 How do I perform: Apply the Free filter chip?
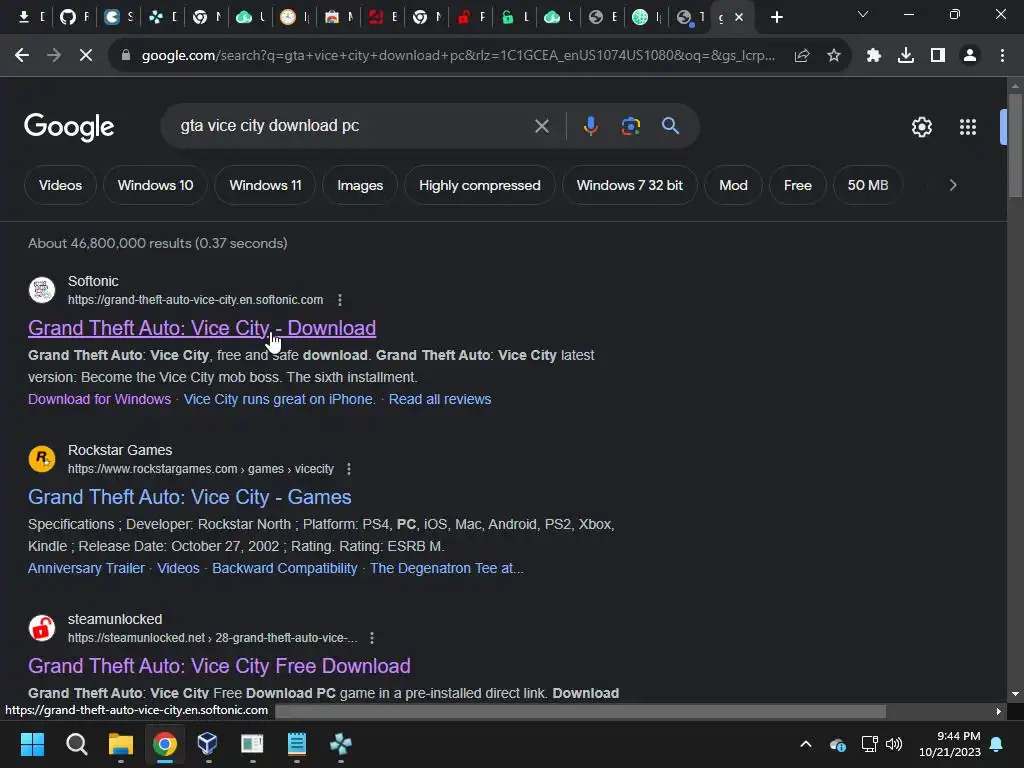tap(797, 185)
